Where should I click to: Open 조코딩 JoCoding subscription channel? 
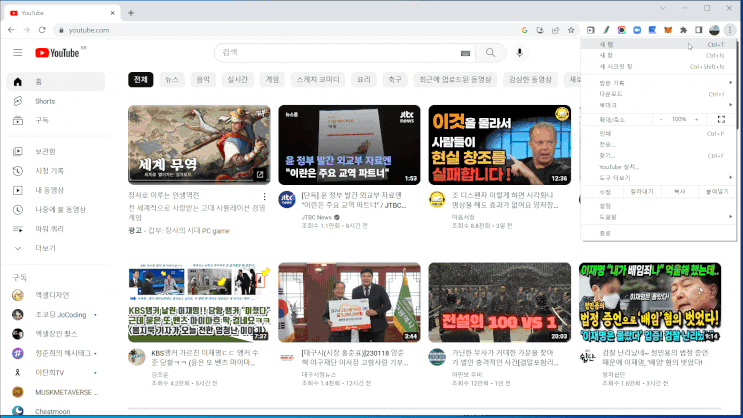point(55,315)
